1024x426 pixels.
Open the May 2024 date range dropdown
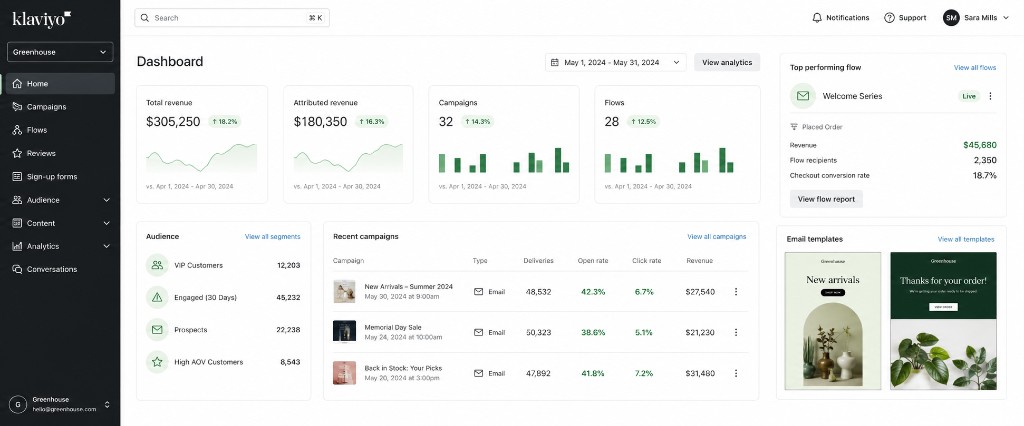(x=616, y=63)
